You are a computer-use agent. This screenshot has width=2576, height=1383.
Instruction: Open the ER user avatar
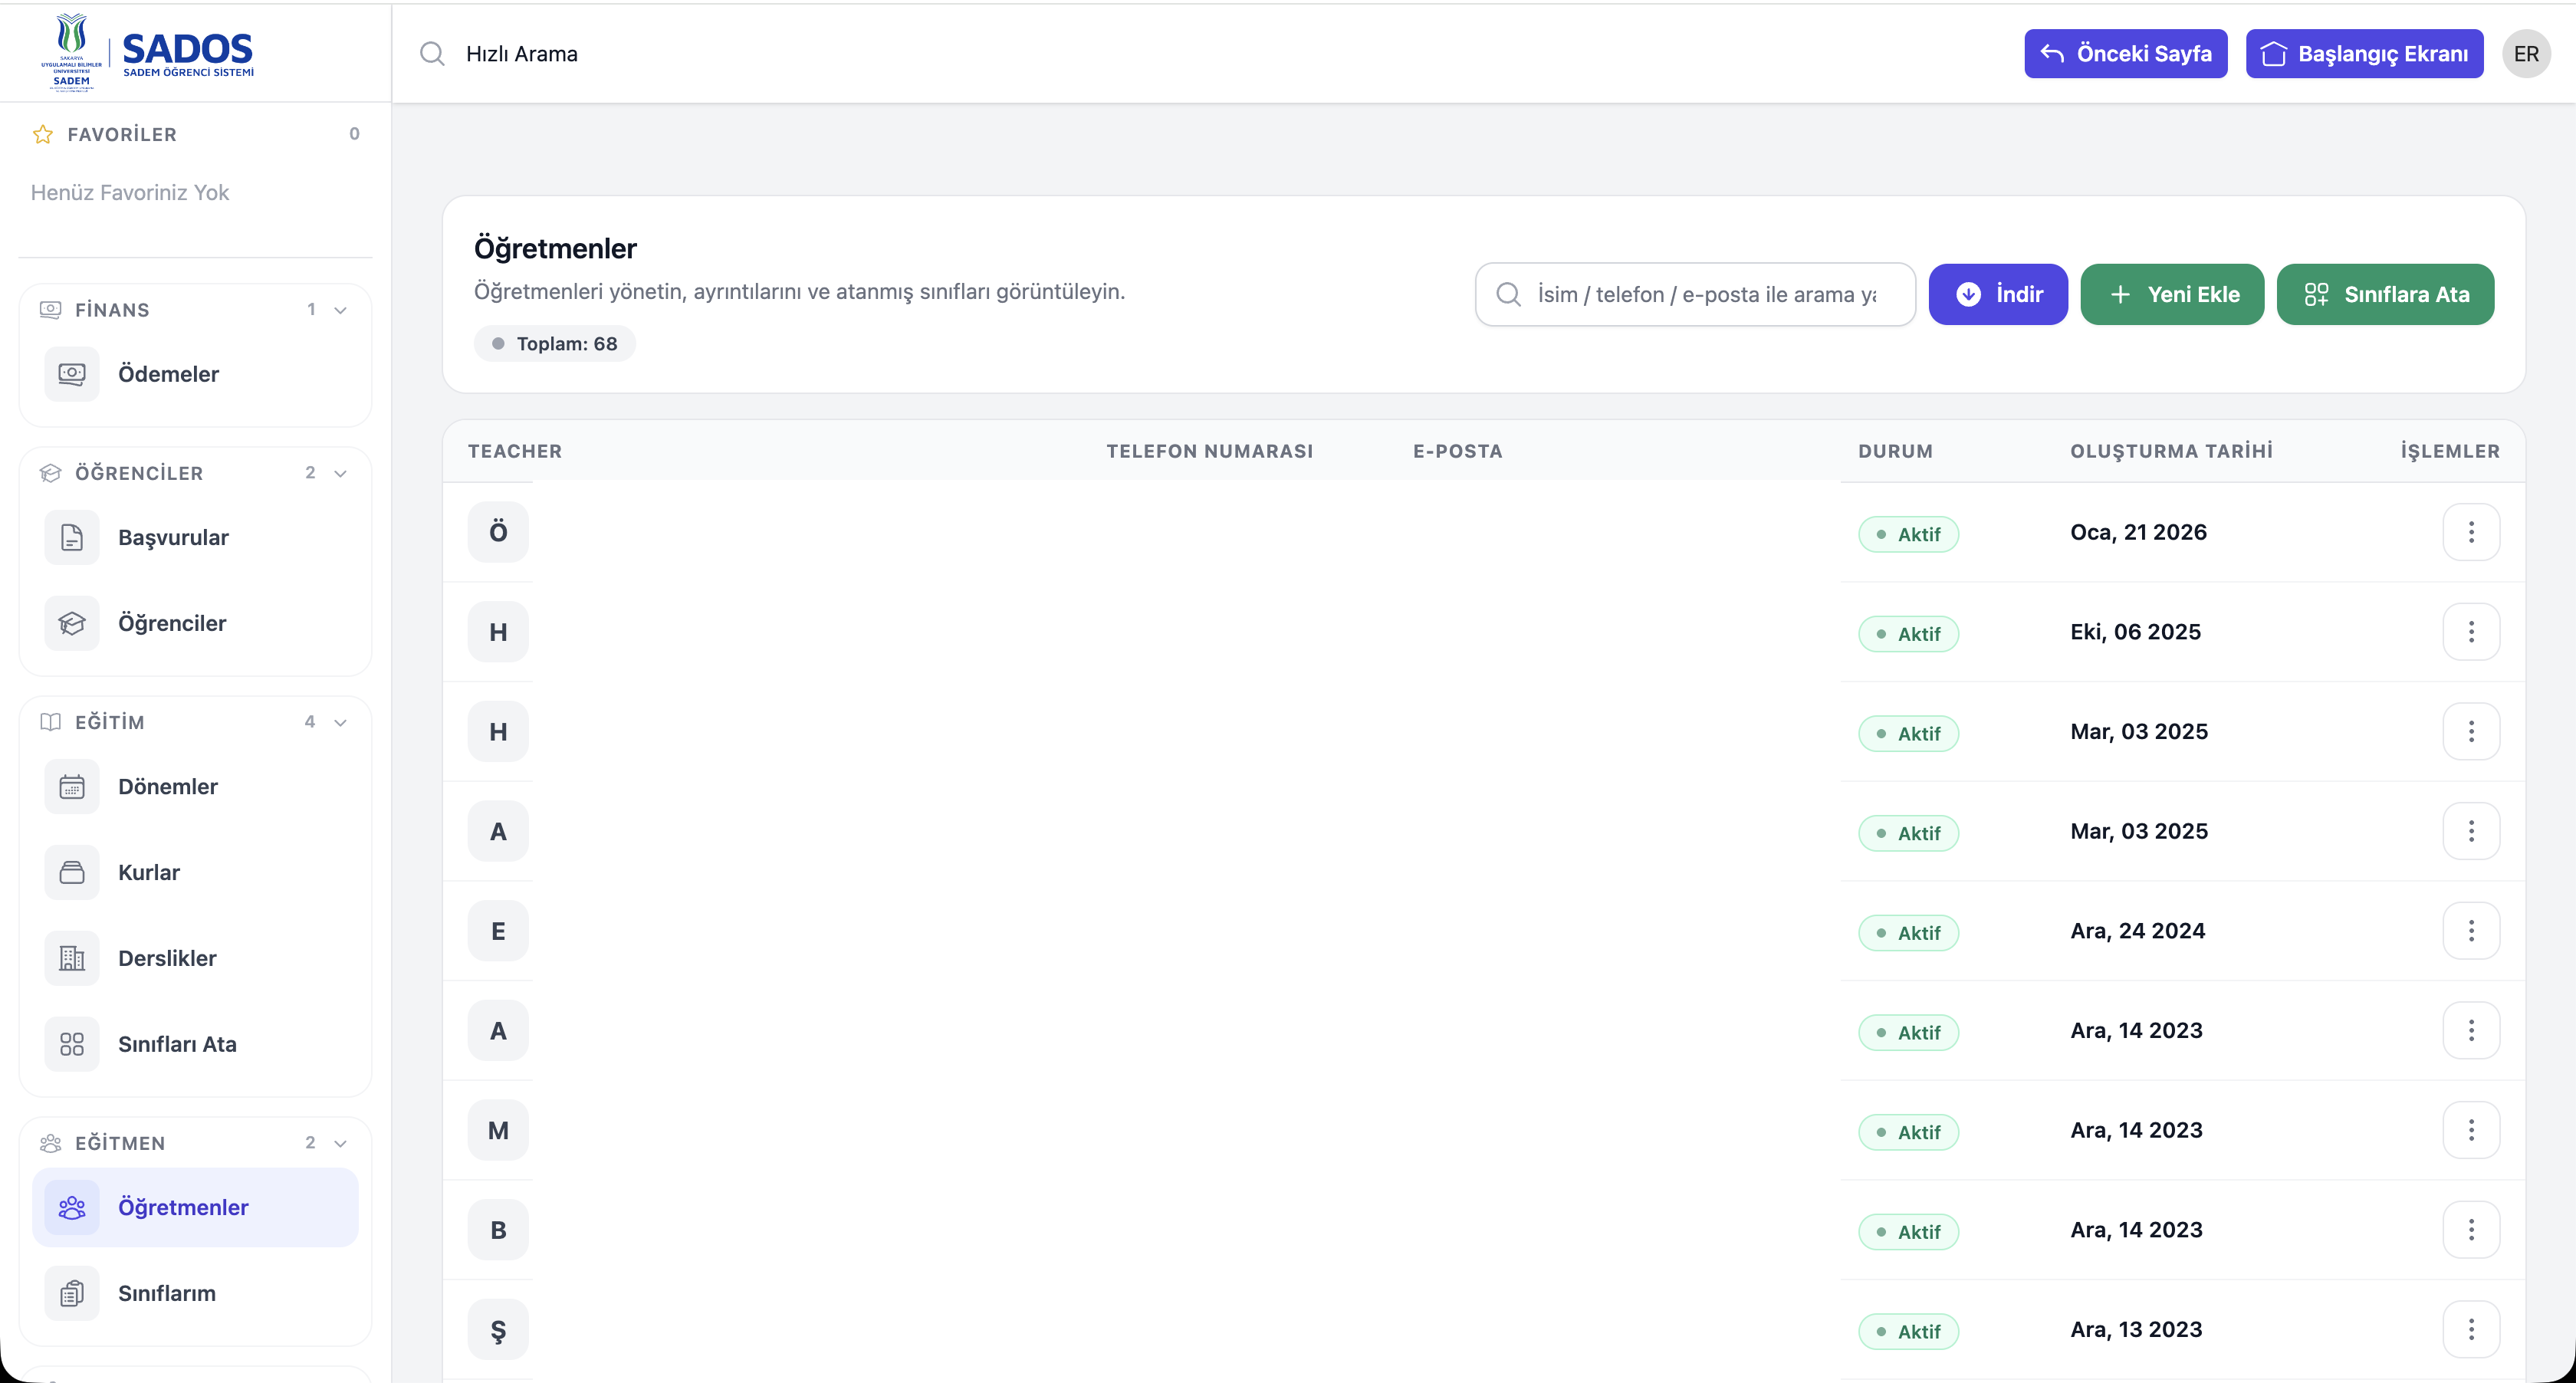[x=2526, y=54]
